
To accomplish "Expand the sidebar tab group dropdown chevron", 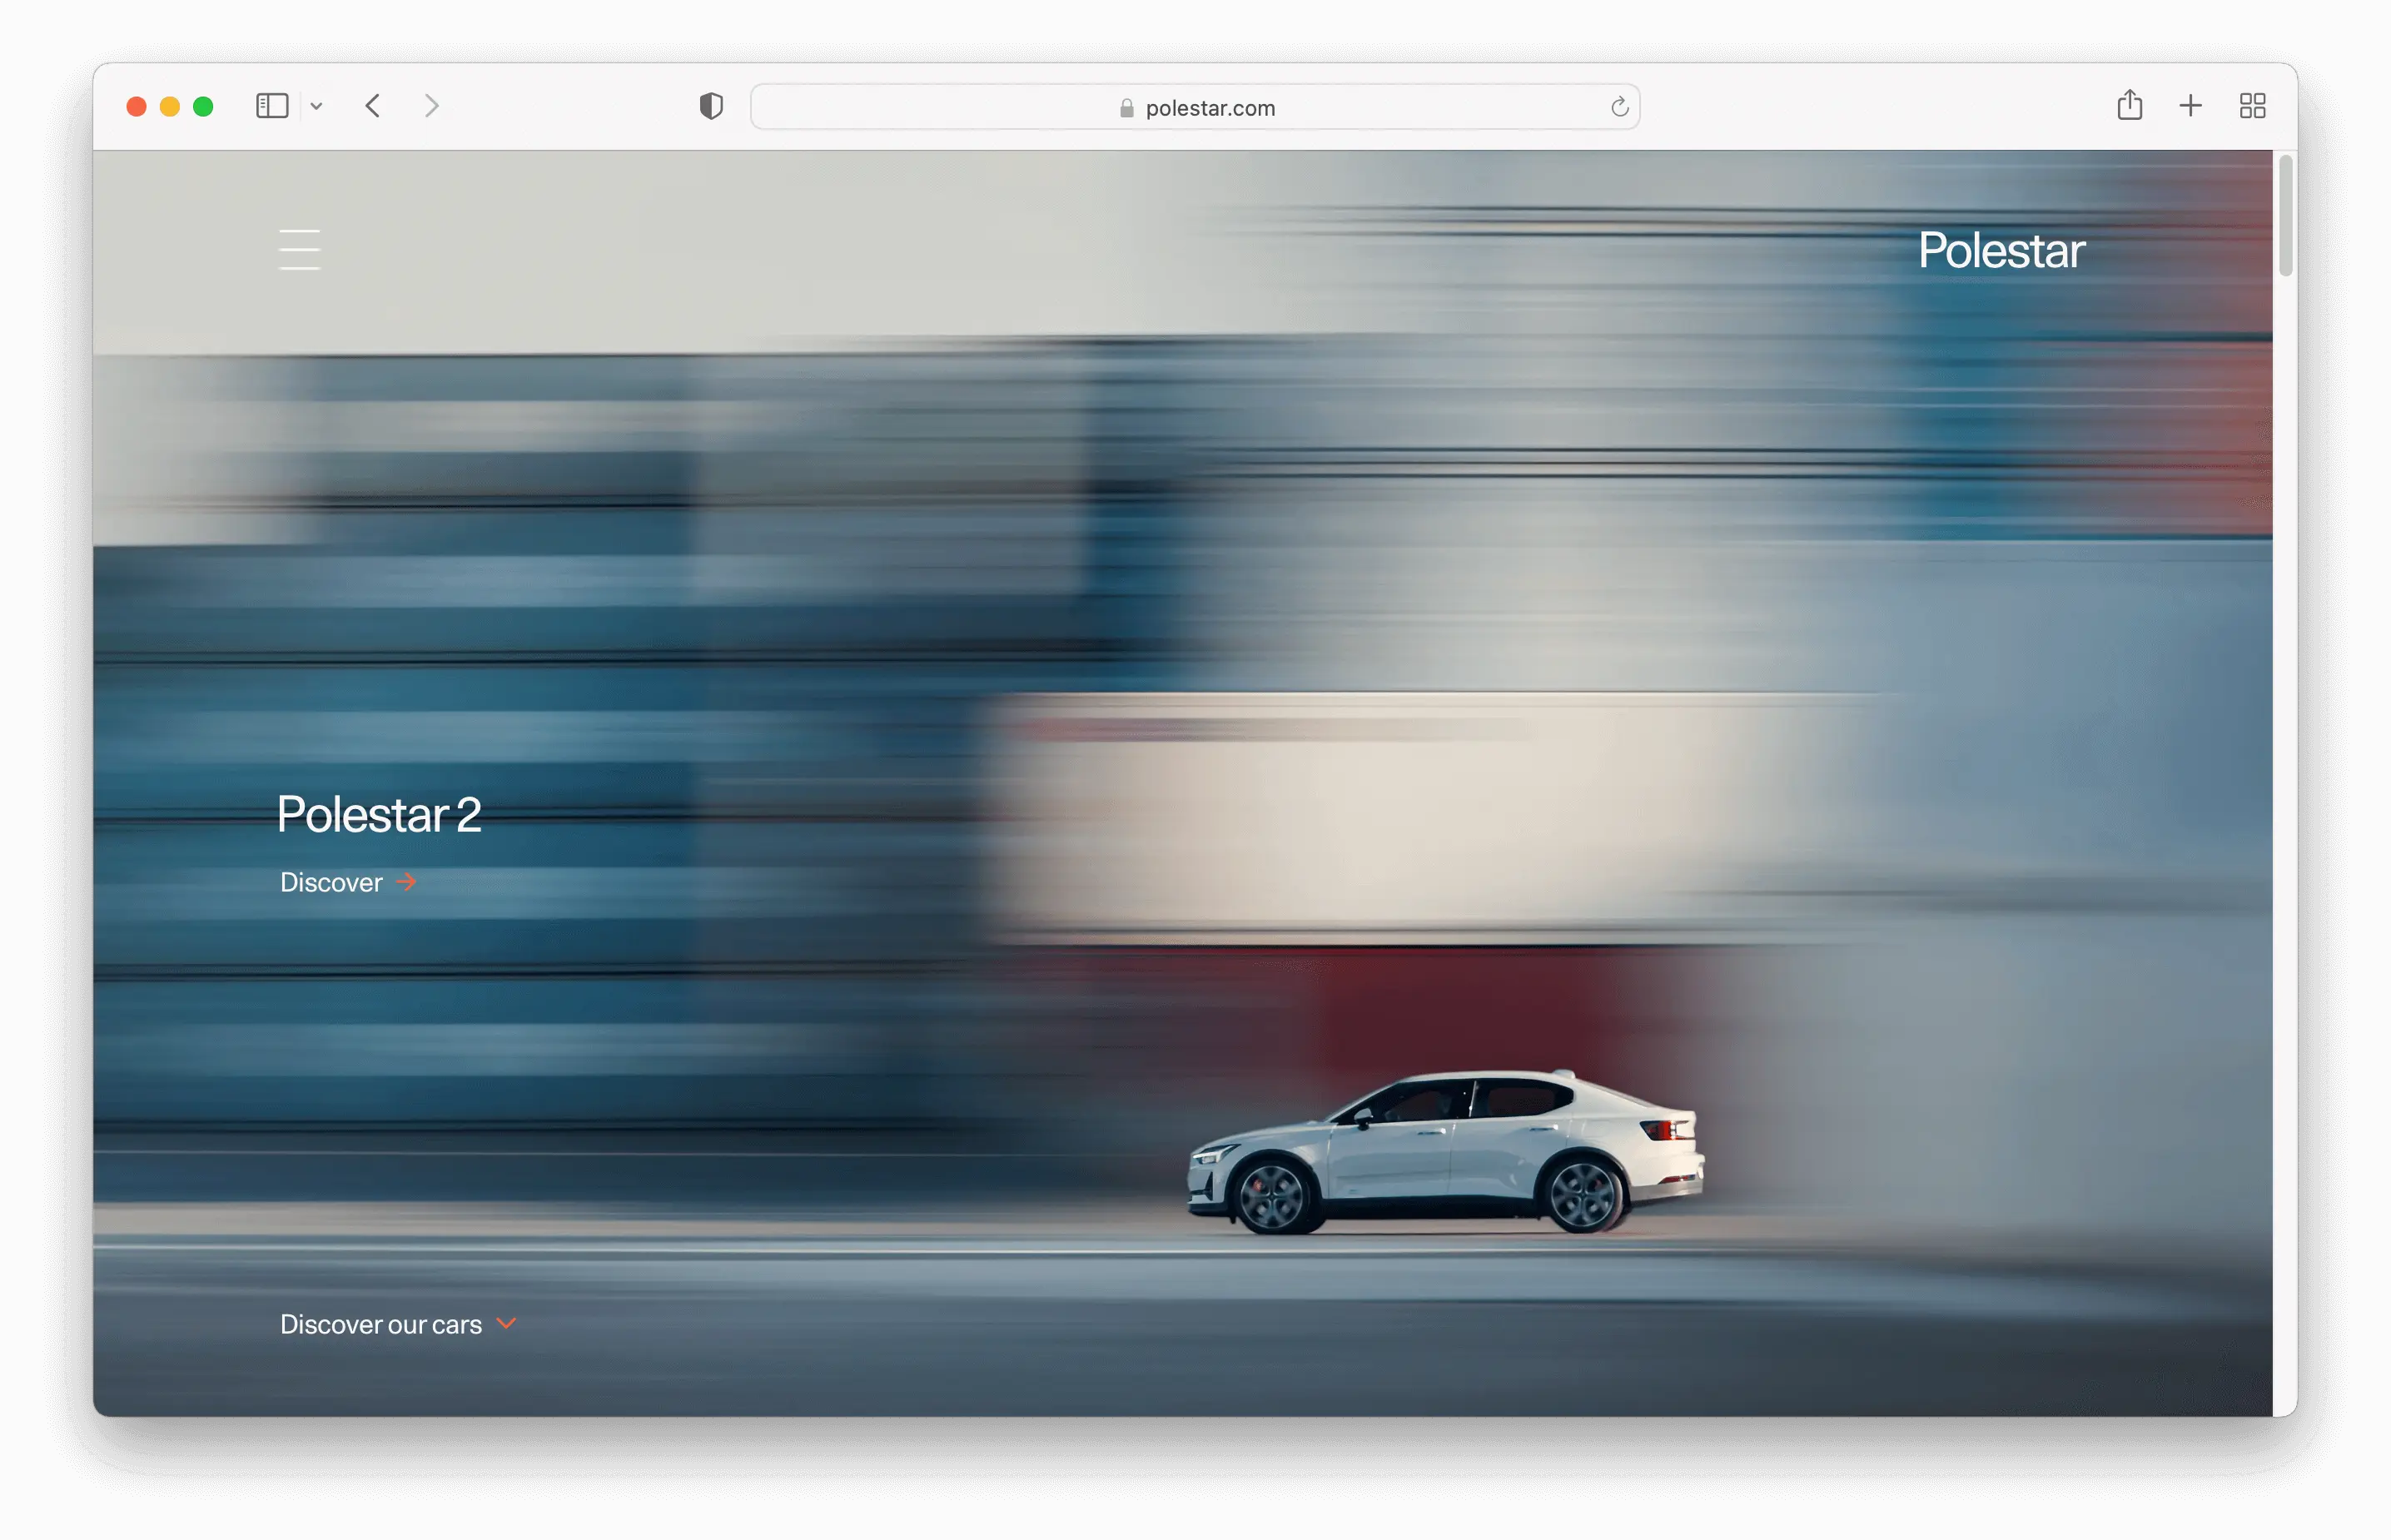I will pos(316,106).
